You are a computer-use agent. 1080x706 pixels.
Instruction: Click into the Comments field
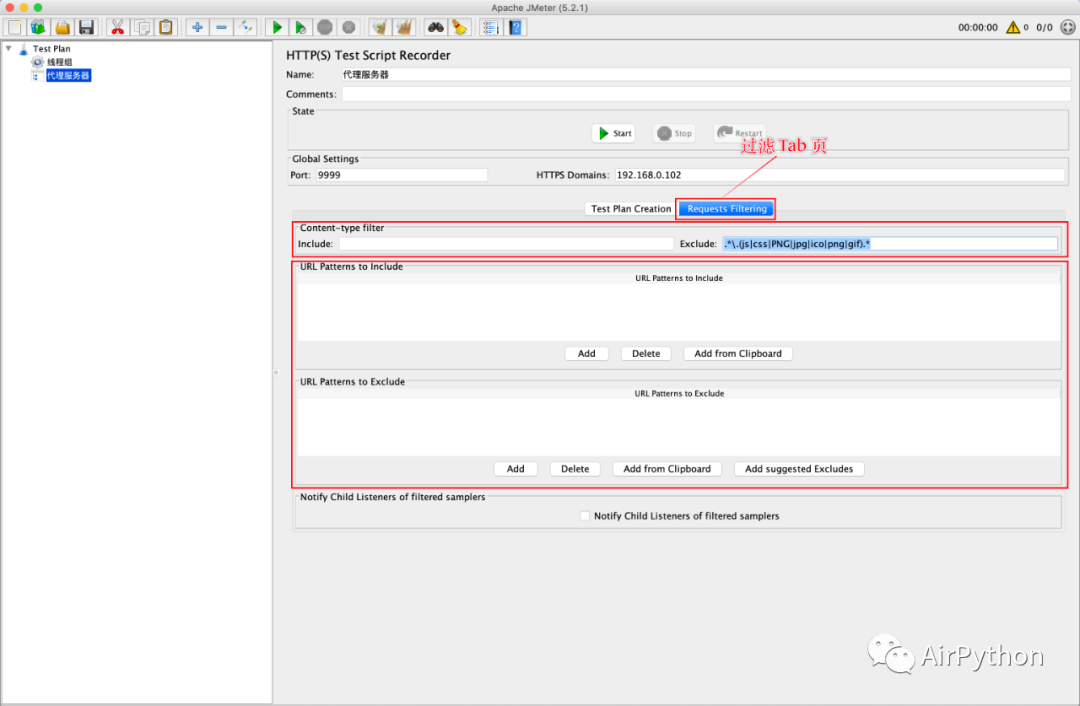pyautogui.click(x=706, y=94)
